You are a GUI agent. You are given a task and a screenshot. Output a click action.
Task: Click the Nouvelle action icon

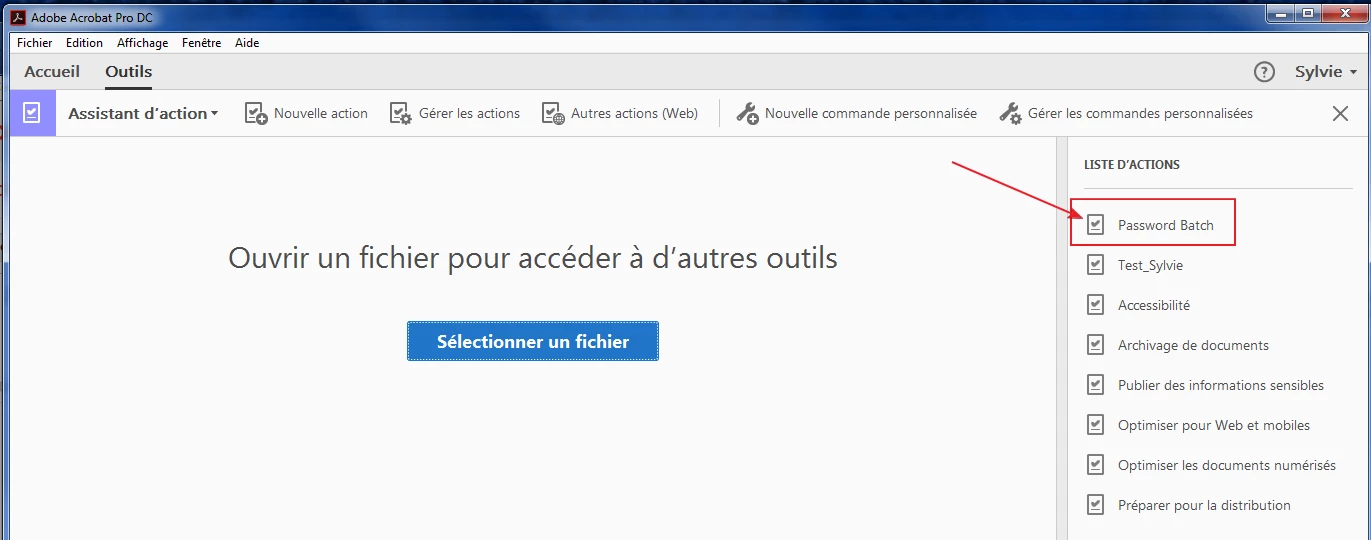[256, 114]
